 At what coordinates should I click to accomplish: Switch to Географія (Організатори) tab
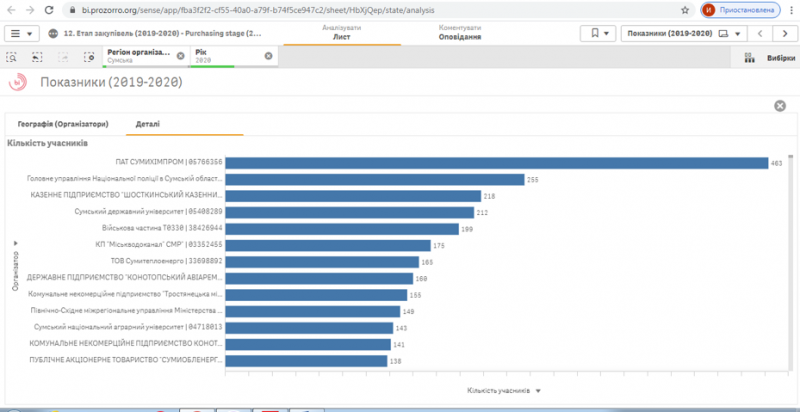pos(63,124)
